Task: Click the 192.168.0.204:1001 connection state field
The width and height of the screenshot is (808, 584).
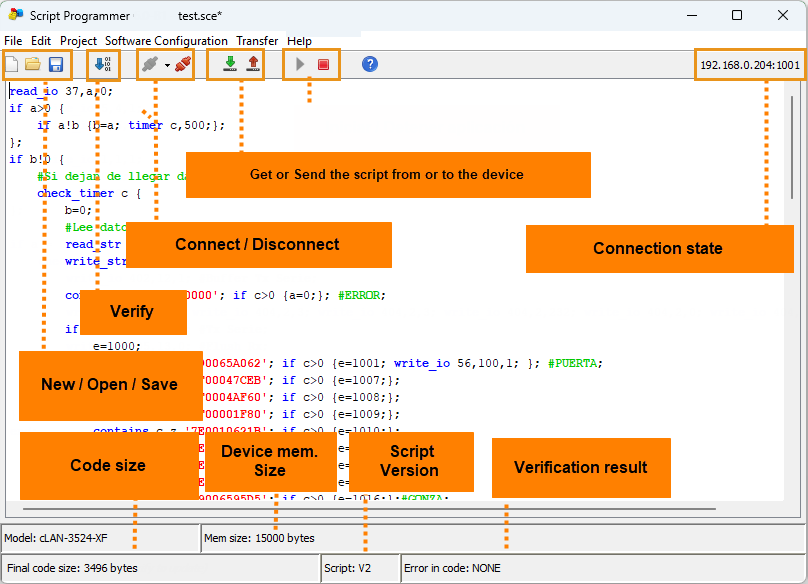Action: tap(750, 66)
